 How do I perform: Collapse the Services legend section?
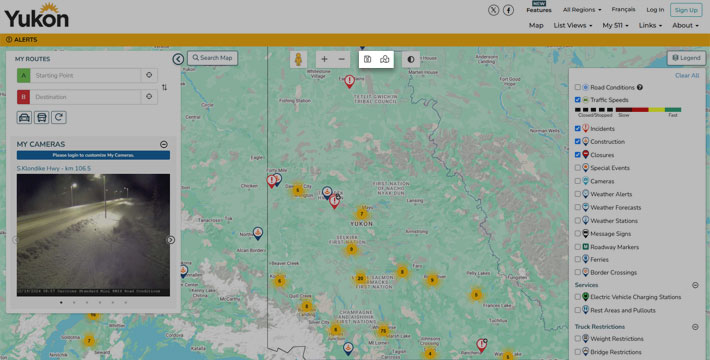[x=695, y=285]
